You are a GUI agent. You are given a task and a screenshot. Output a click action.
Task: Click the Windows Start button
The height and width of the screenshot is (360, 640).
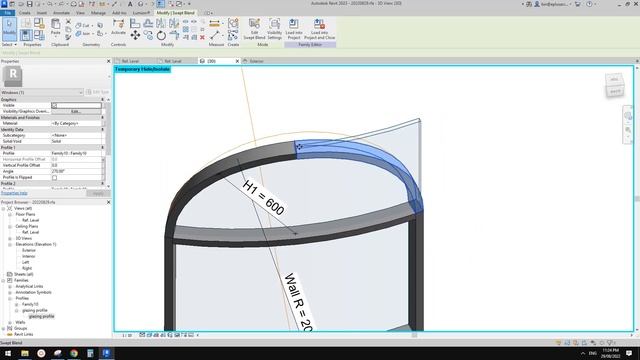[8, 353]
